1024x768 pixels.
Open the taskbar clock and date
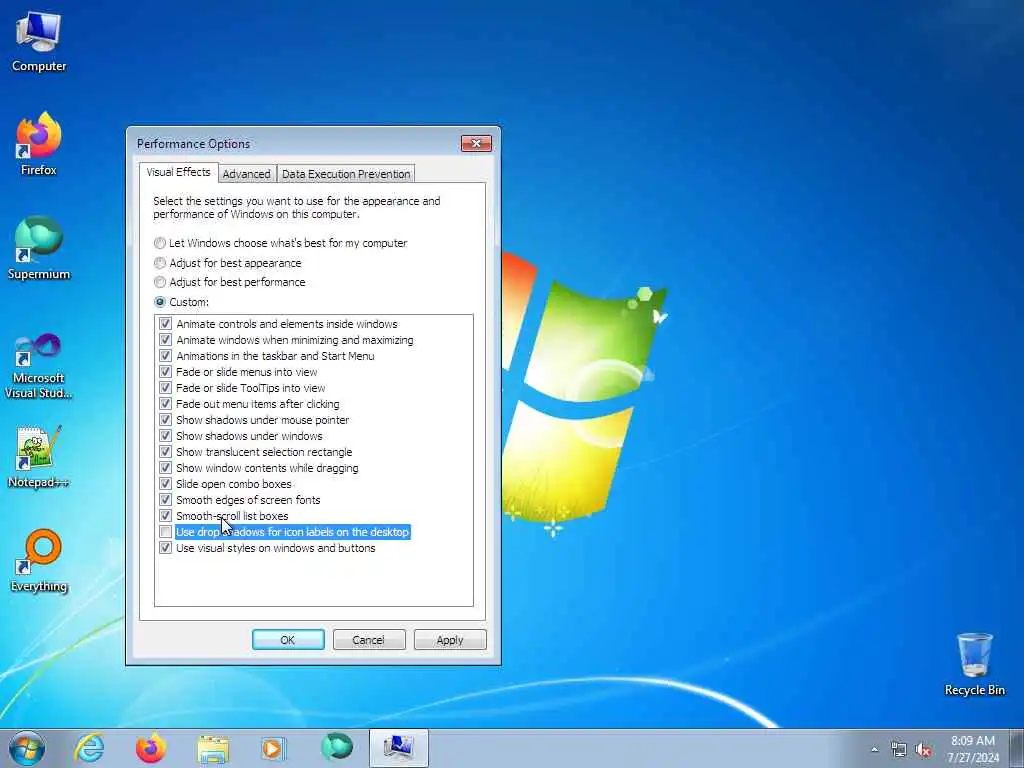click(x=973, y=749)
